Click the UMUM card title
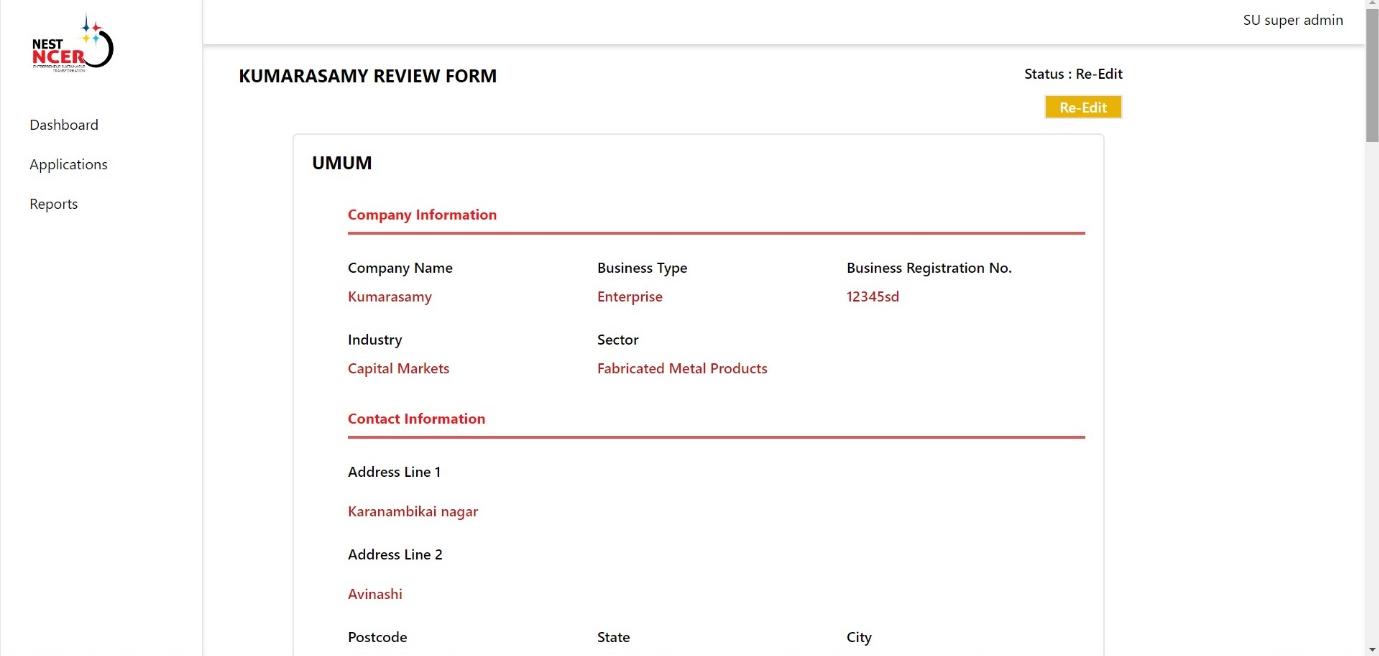The width and height of the screenshot is (1379, 656). [x=342, y=163]
